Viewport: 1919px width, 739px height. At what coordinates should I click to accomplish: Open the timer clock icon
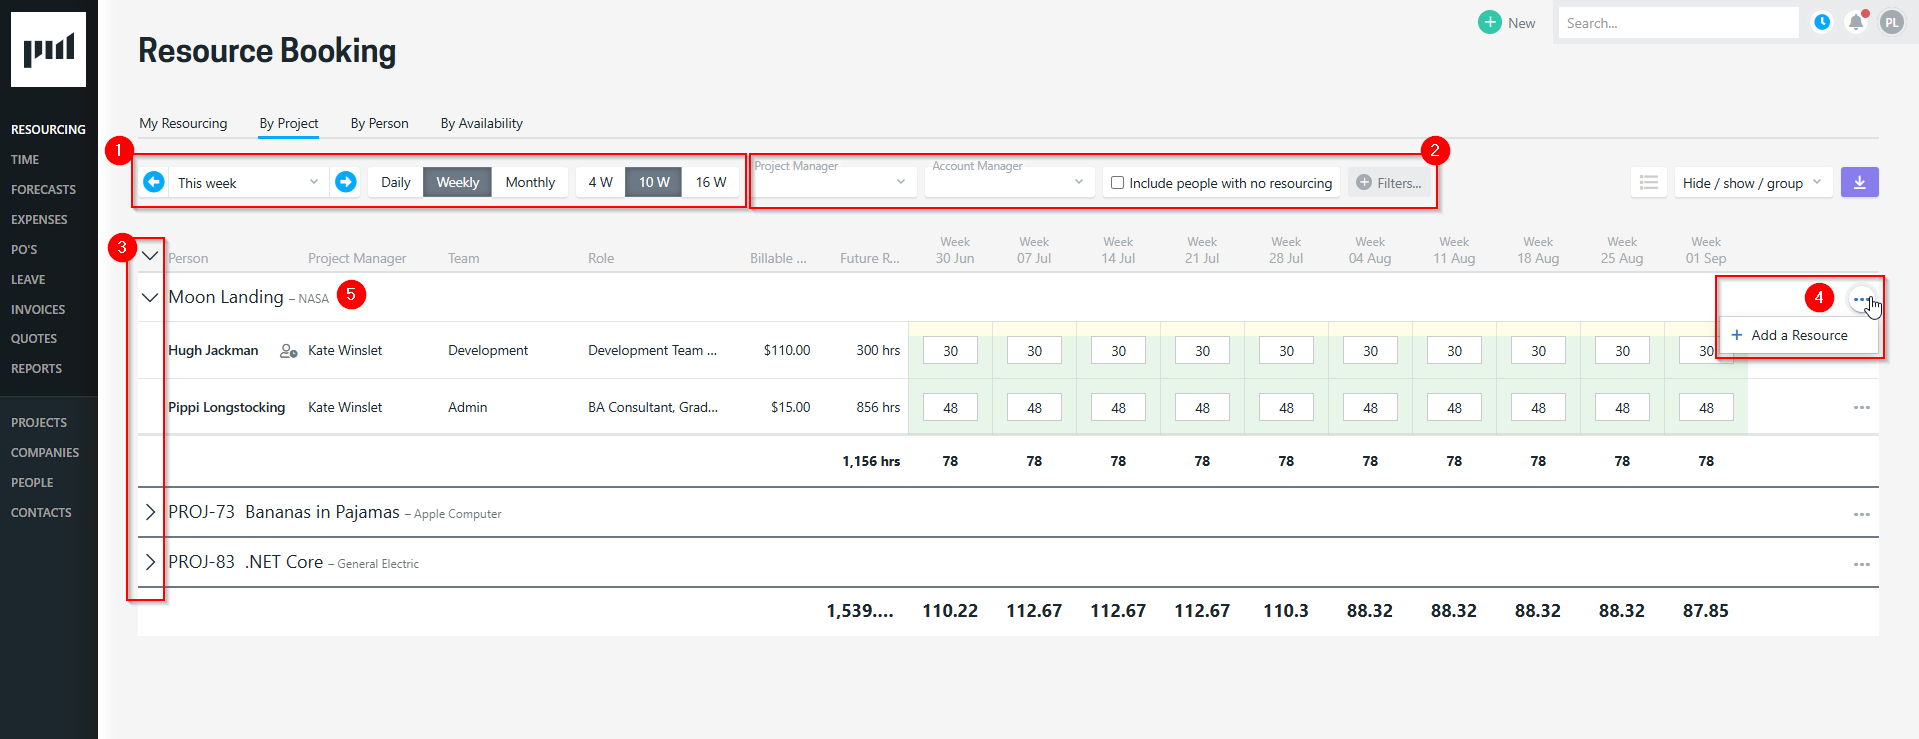(1822, 22)
